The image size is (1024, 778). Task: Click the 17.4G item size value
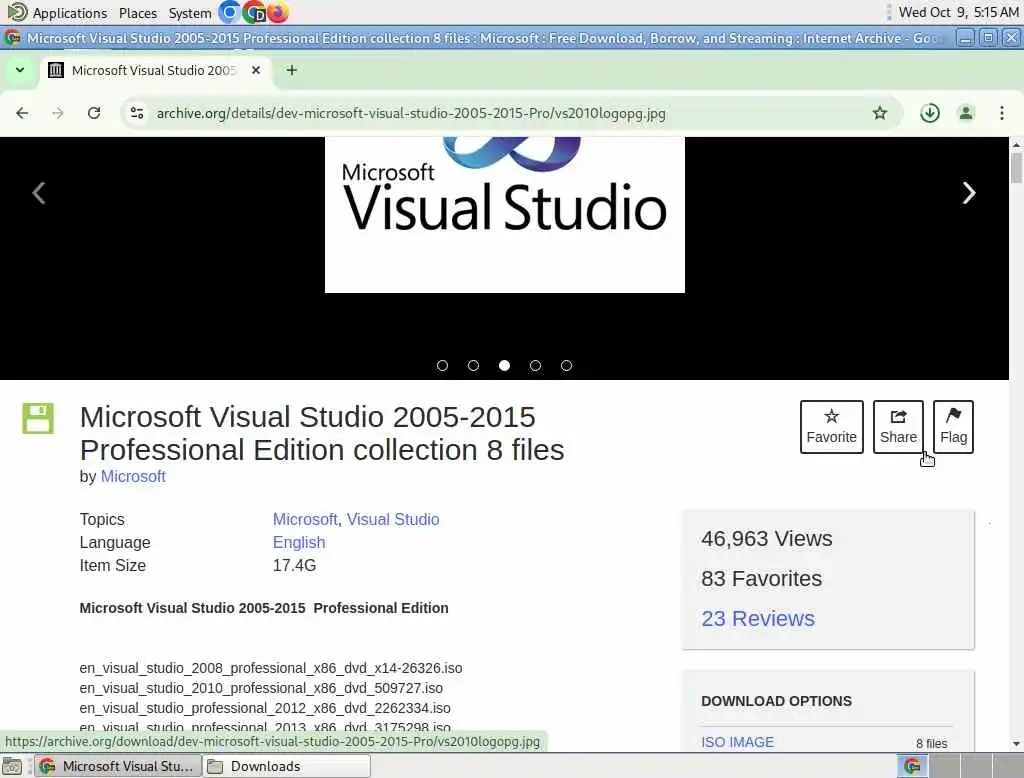tap(295, 565)
